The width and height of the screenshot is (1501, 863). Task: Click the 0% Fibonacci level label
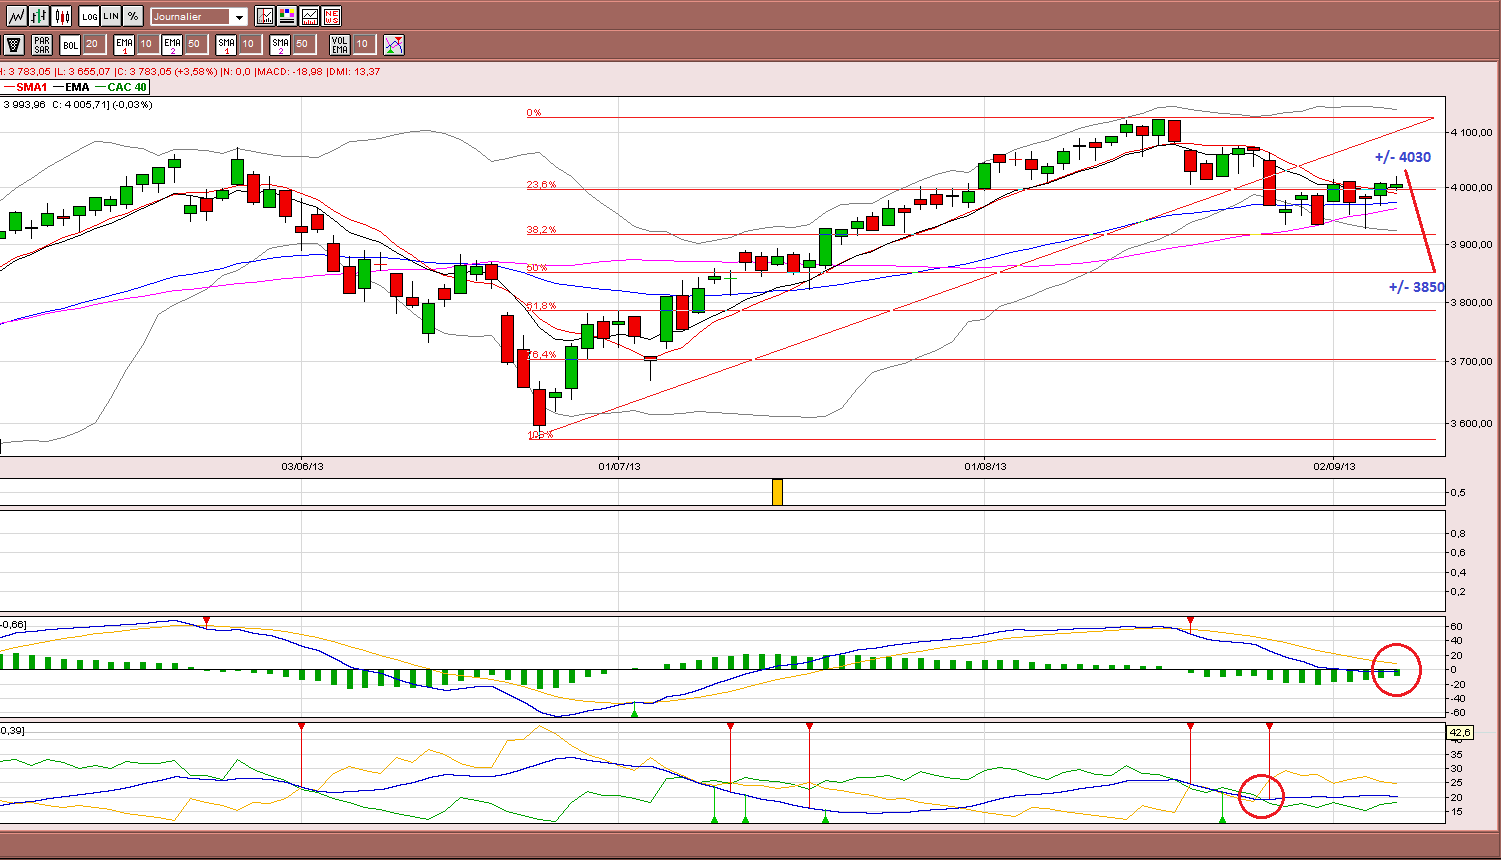point(534,113)
